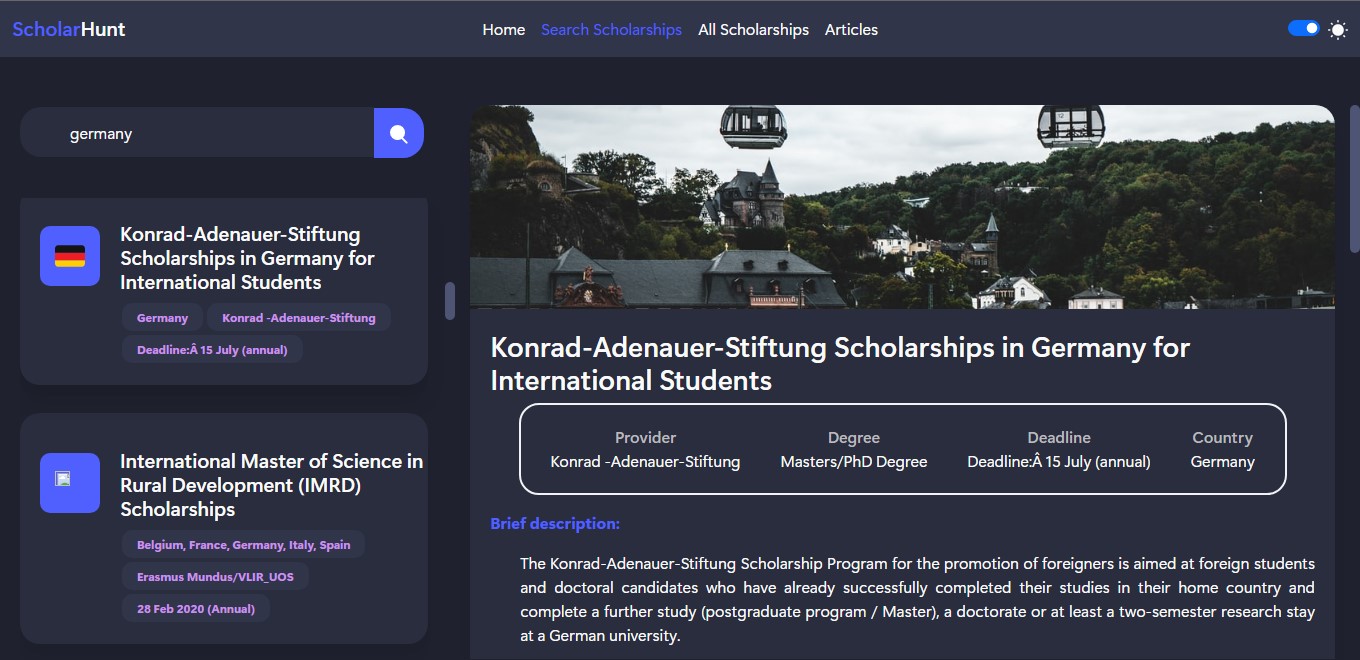Click the 'Degree' label in info box
Viewport: 1360px width, 660px height.
[854, 438]
